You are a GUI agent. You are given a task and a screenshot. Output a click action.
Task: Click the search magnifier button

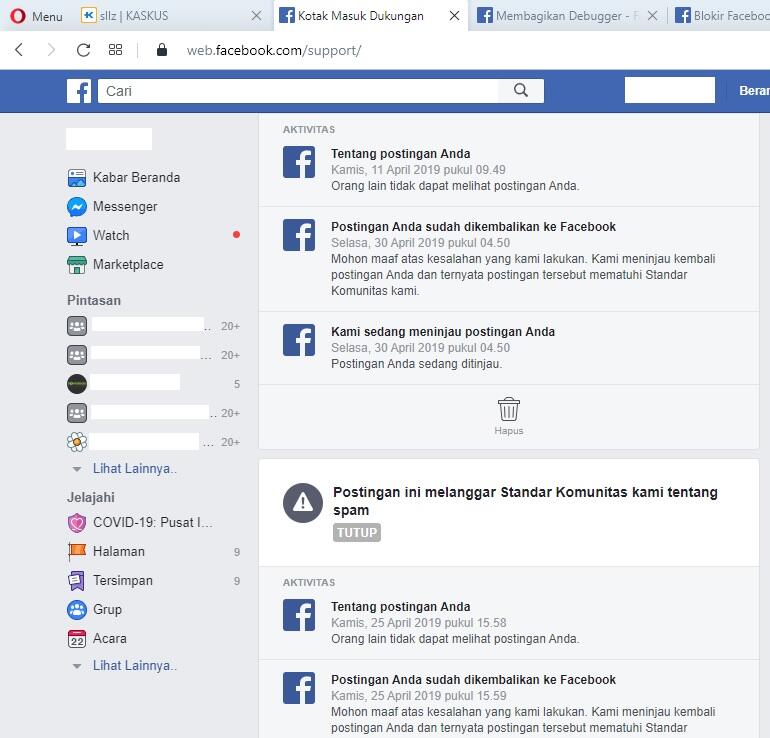tap(521, 91)
